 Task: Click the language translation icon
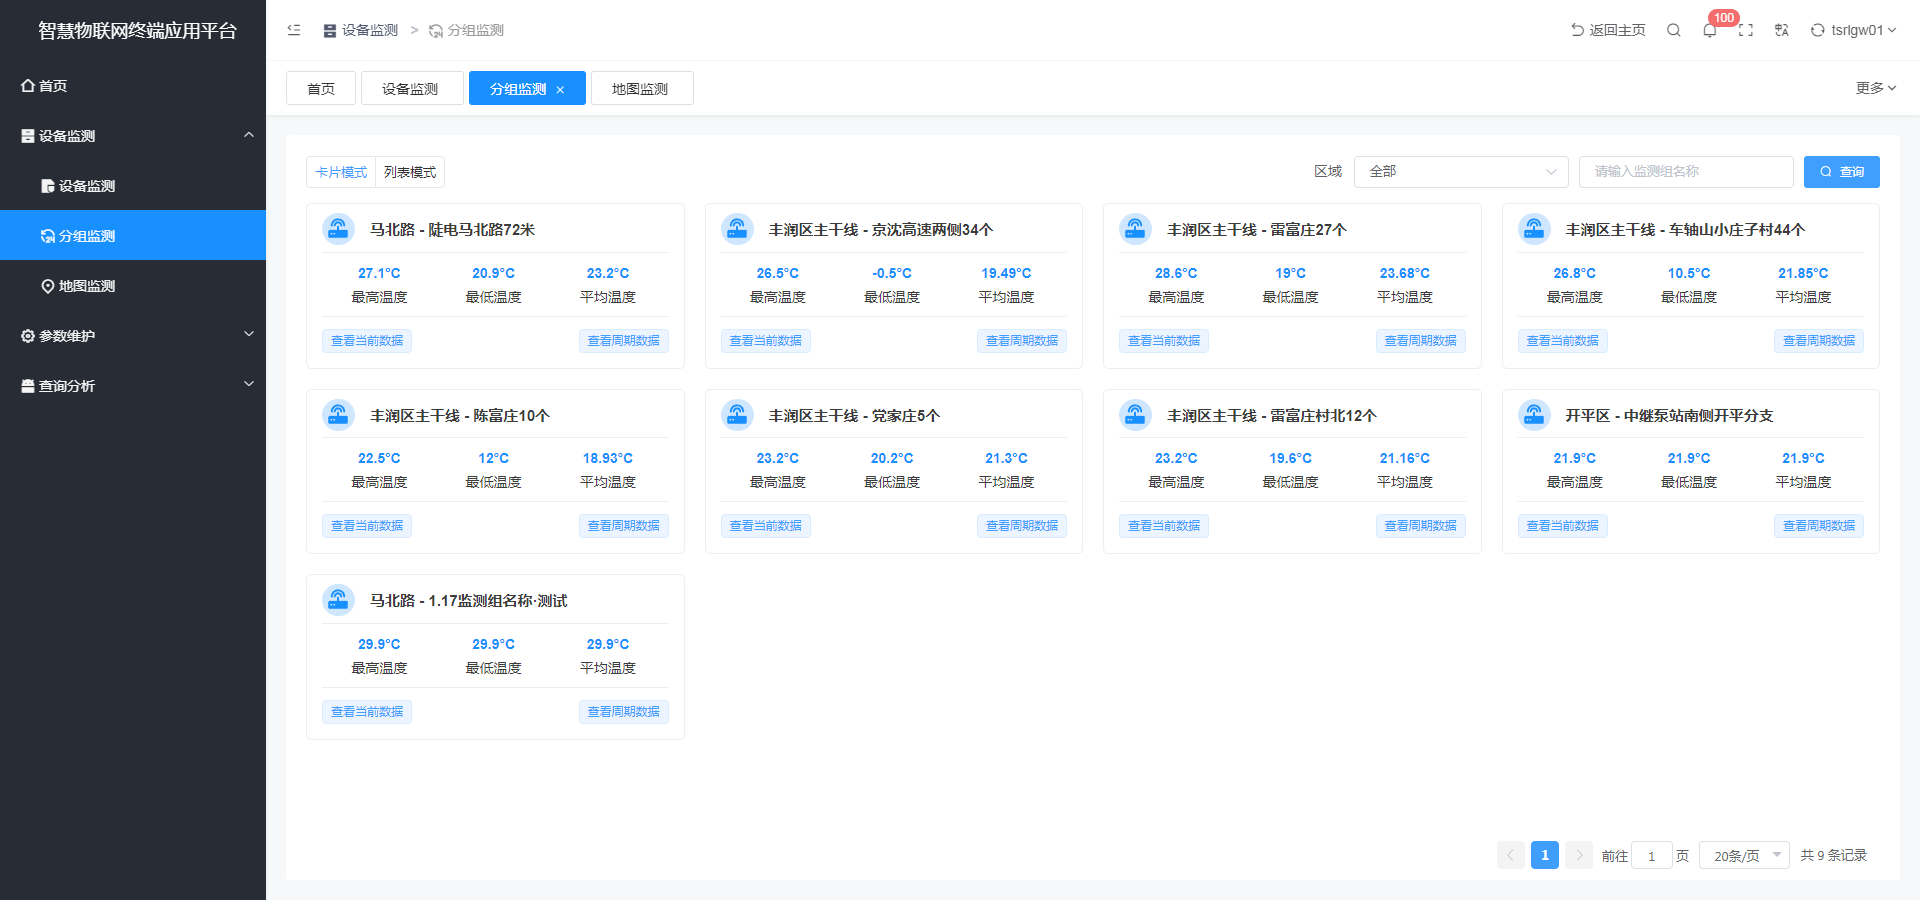click(1782, 30)
